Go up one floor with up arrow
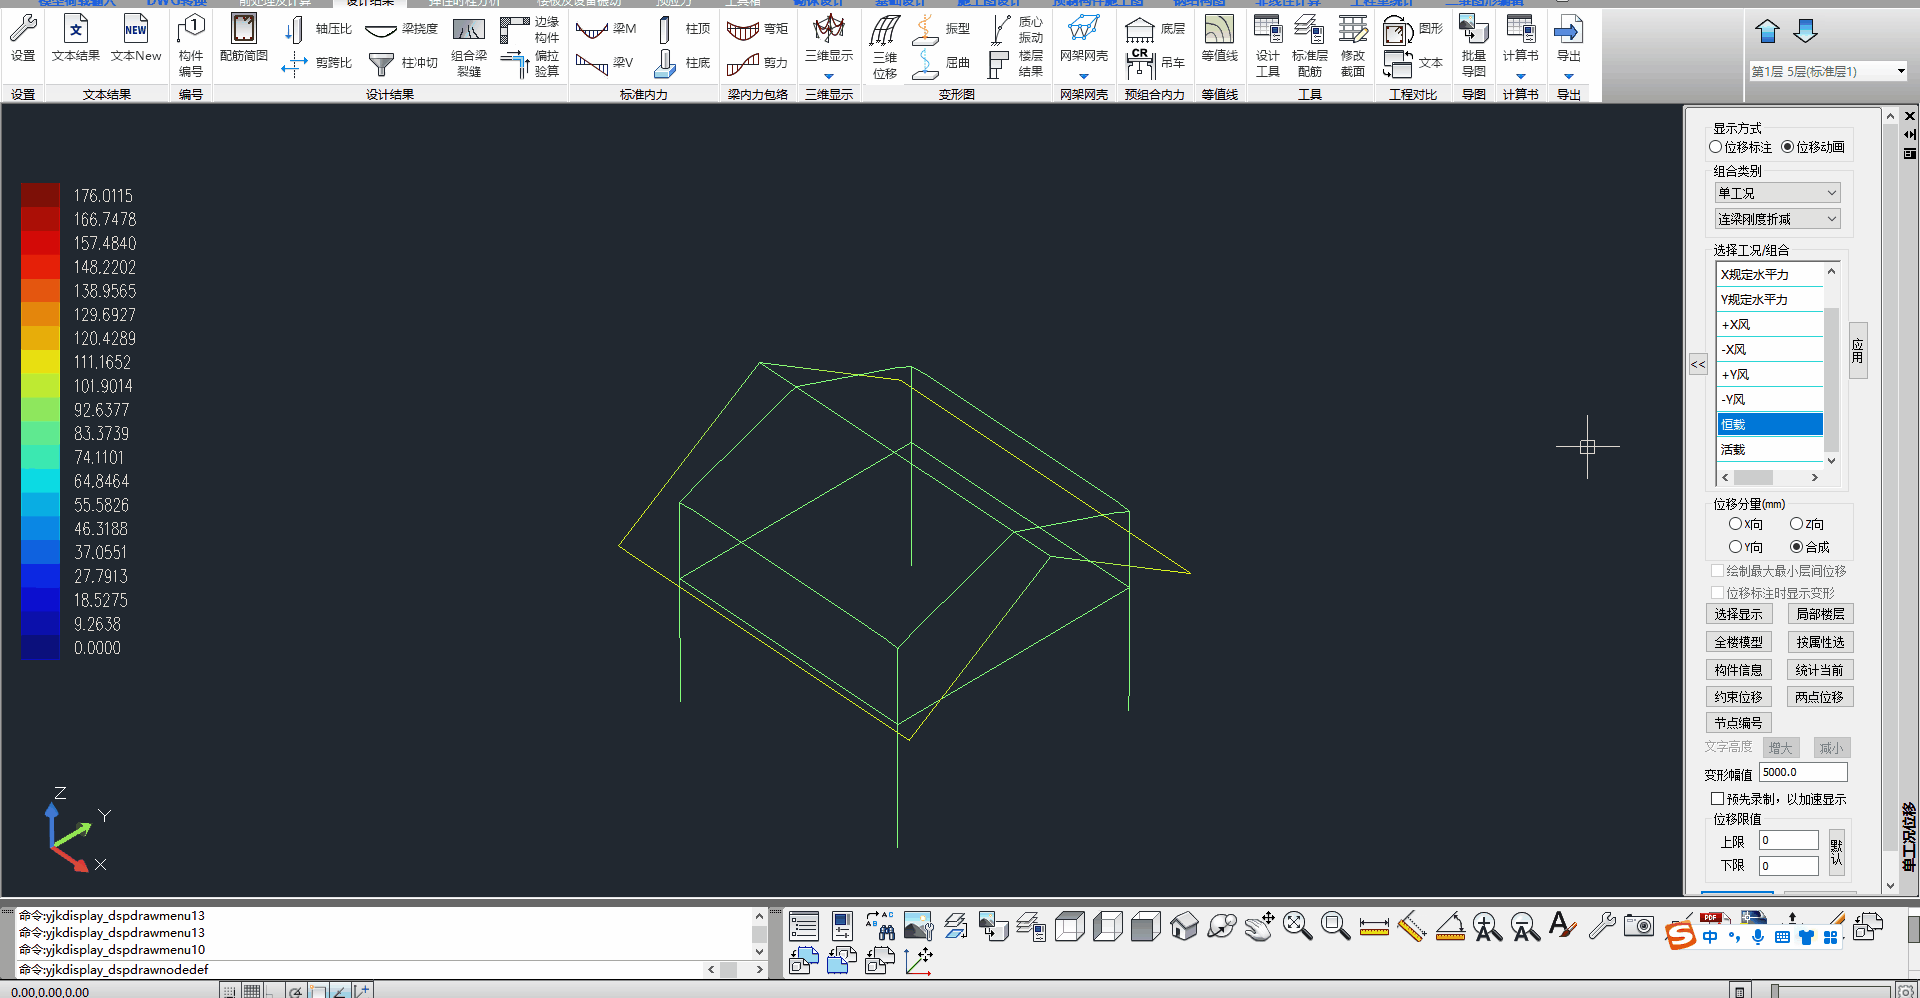 [x=1767, y=32]
